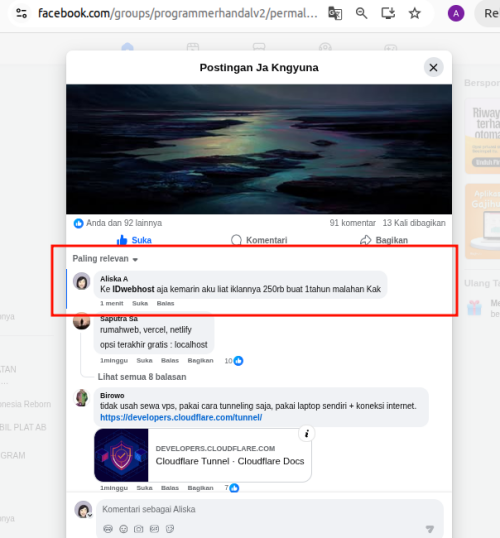
Task: Open the site information icon
Action: [21, 13]
